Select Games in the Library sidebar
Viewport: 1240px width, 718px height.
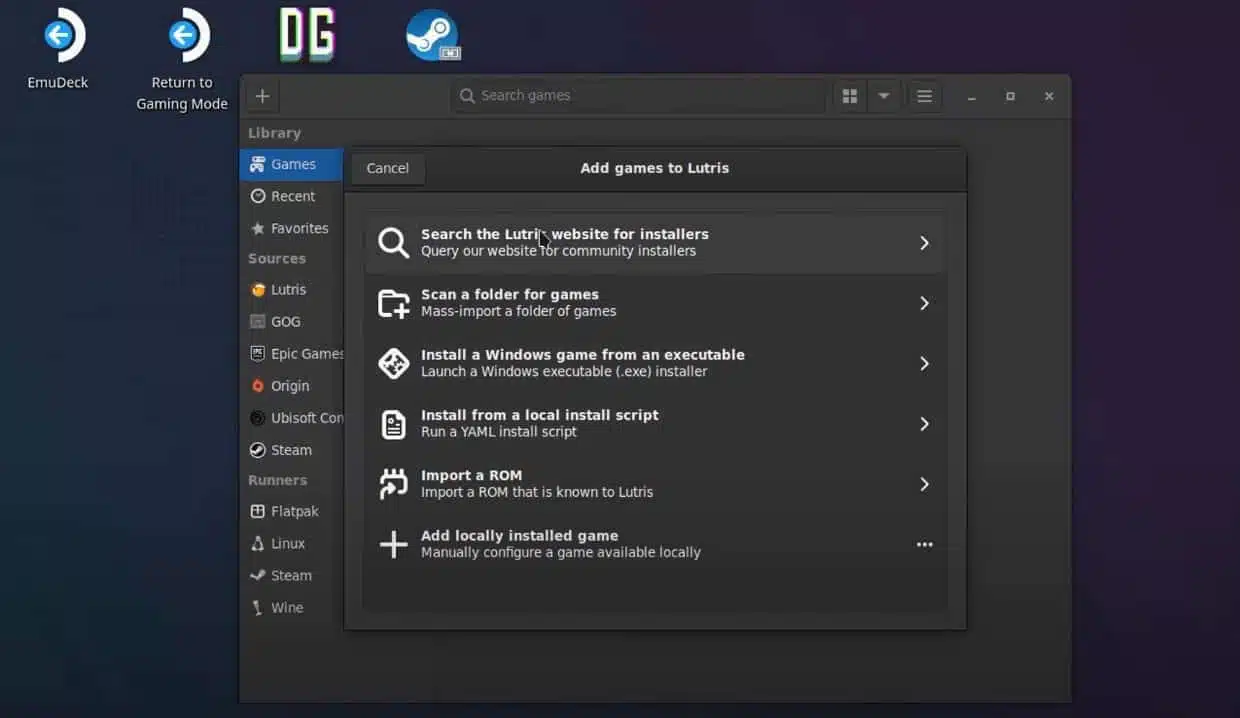(291, 164)
